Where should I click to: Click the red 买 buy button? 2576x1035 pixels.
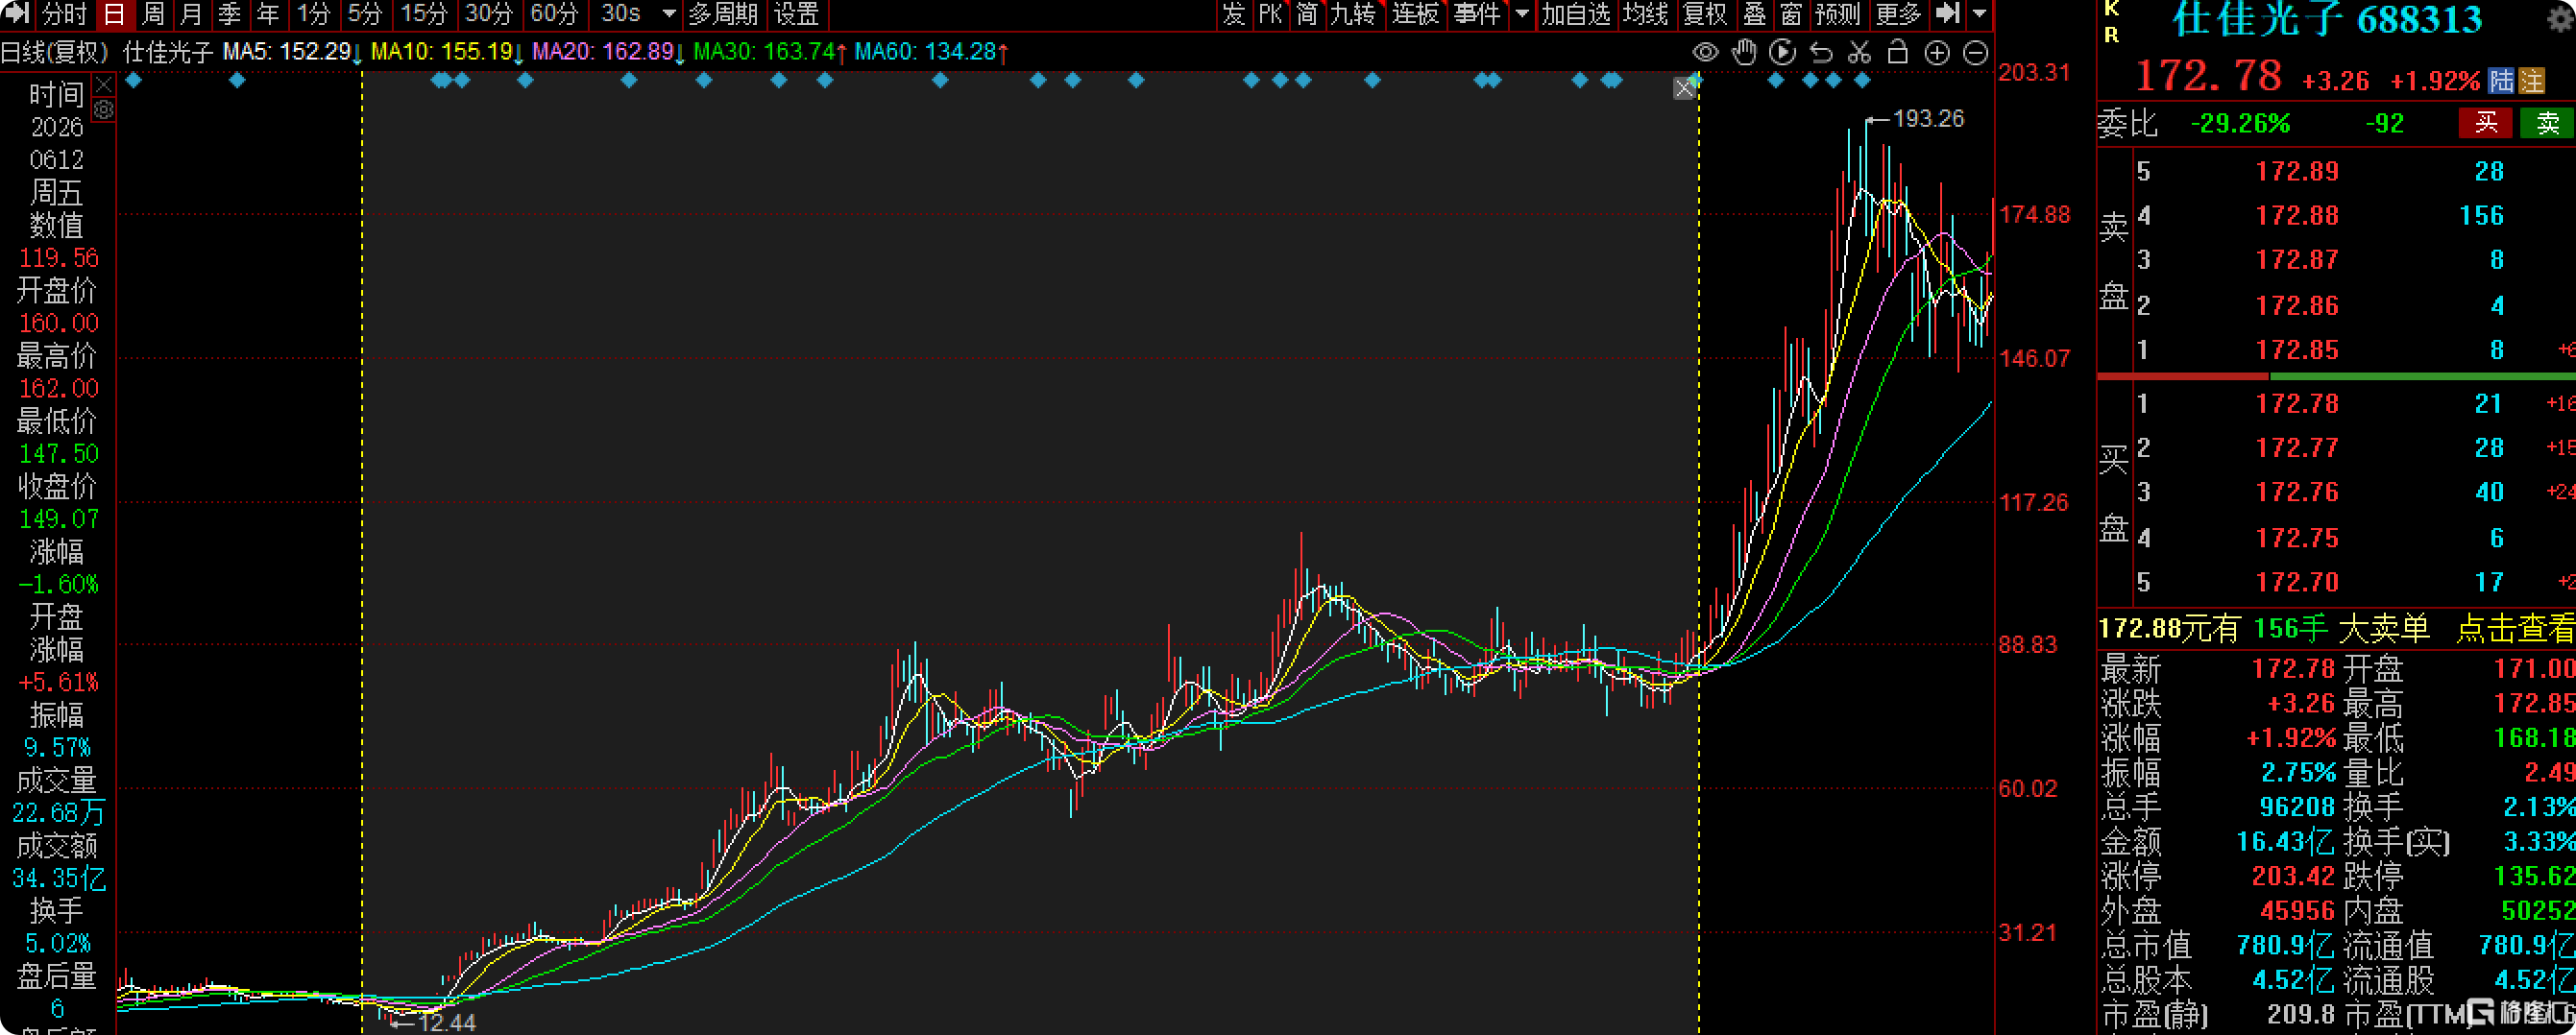pos(2486,123)
